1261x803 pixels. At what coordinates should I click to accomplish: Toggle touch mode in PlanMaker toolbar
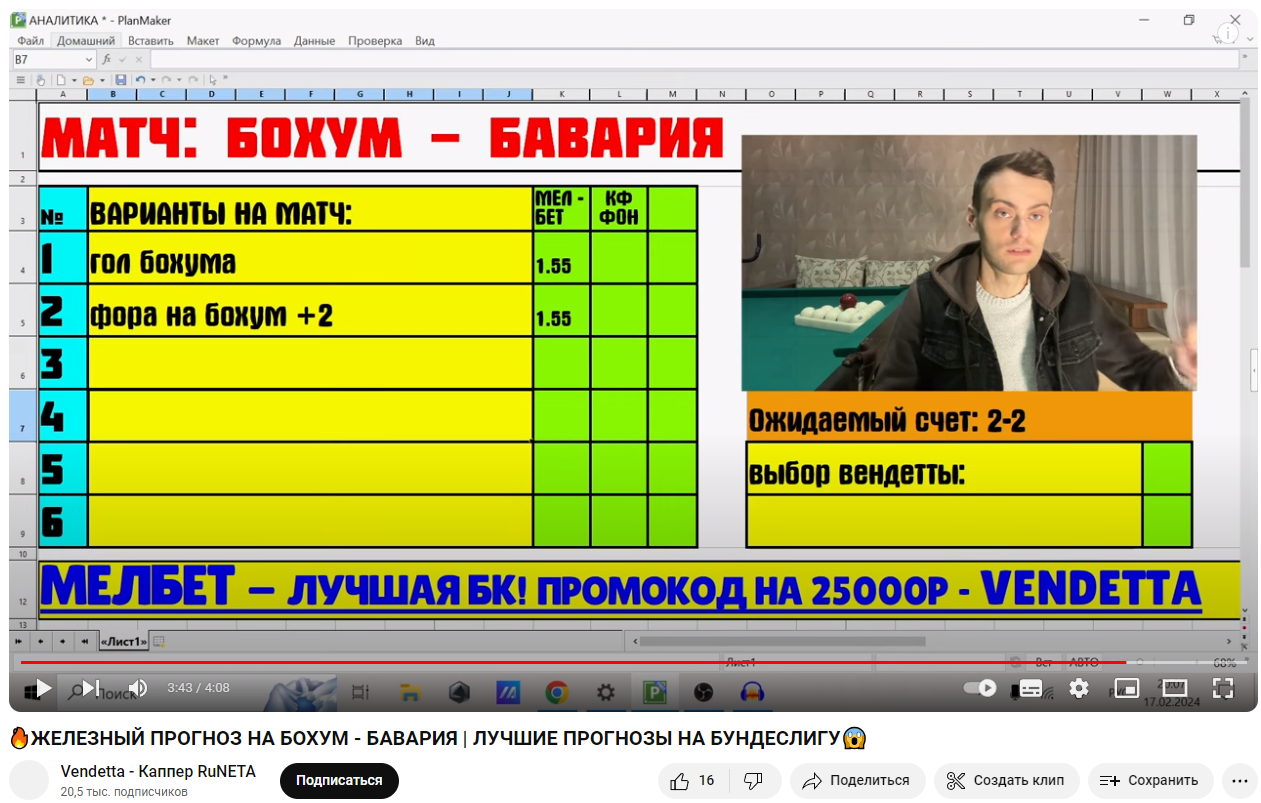[x=41, y=80]
